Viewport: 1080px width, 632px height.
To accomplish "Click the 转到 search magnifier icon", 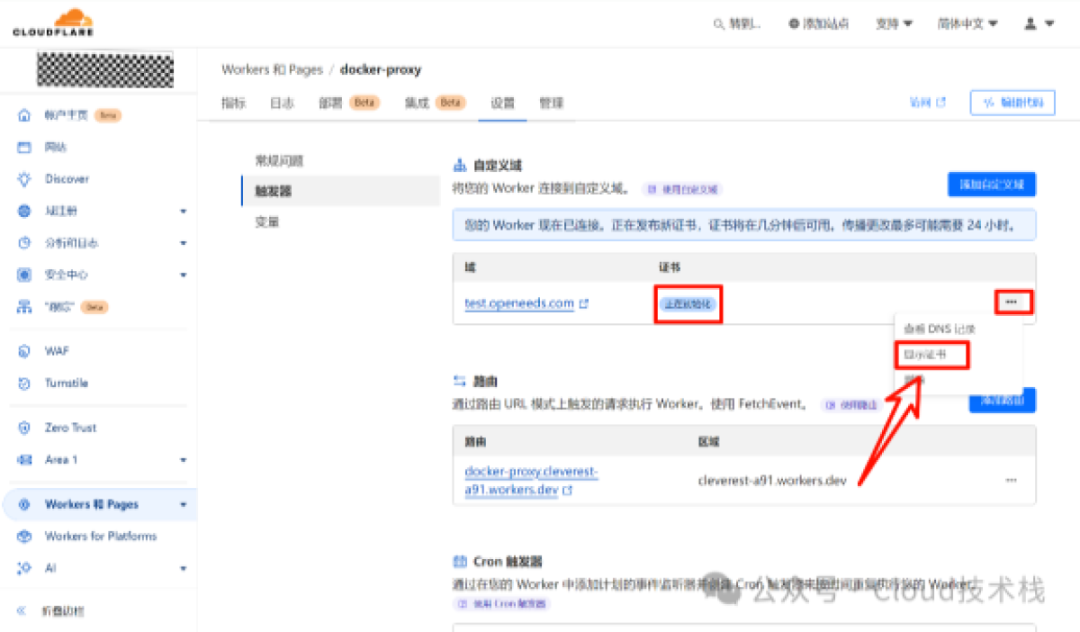I will (x=718, y=24).
